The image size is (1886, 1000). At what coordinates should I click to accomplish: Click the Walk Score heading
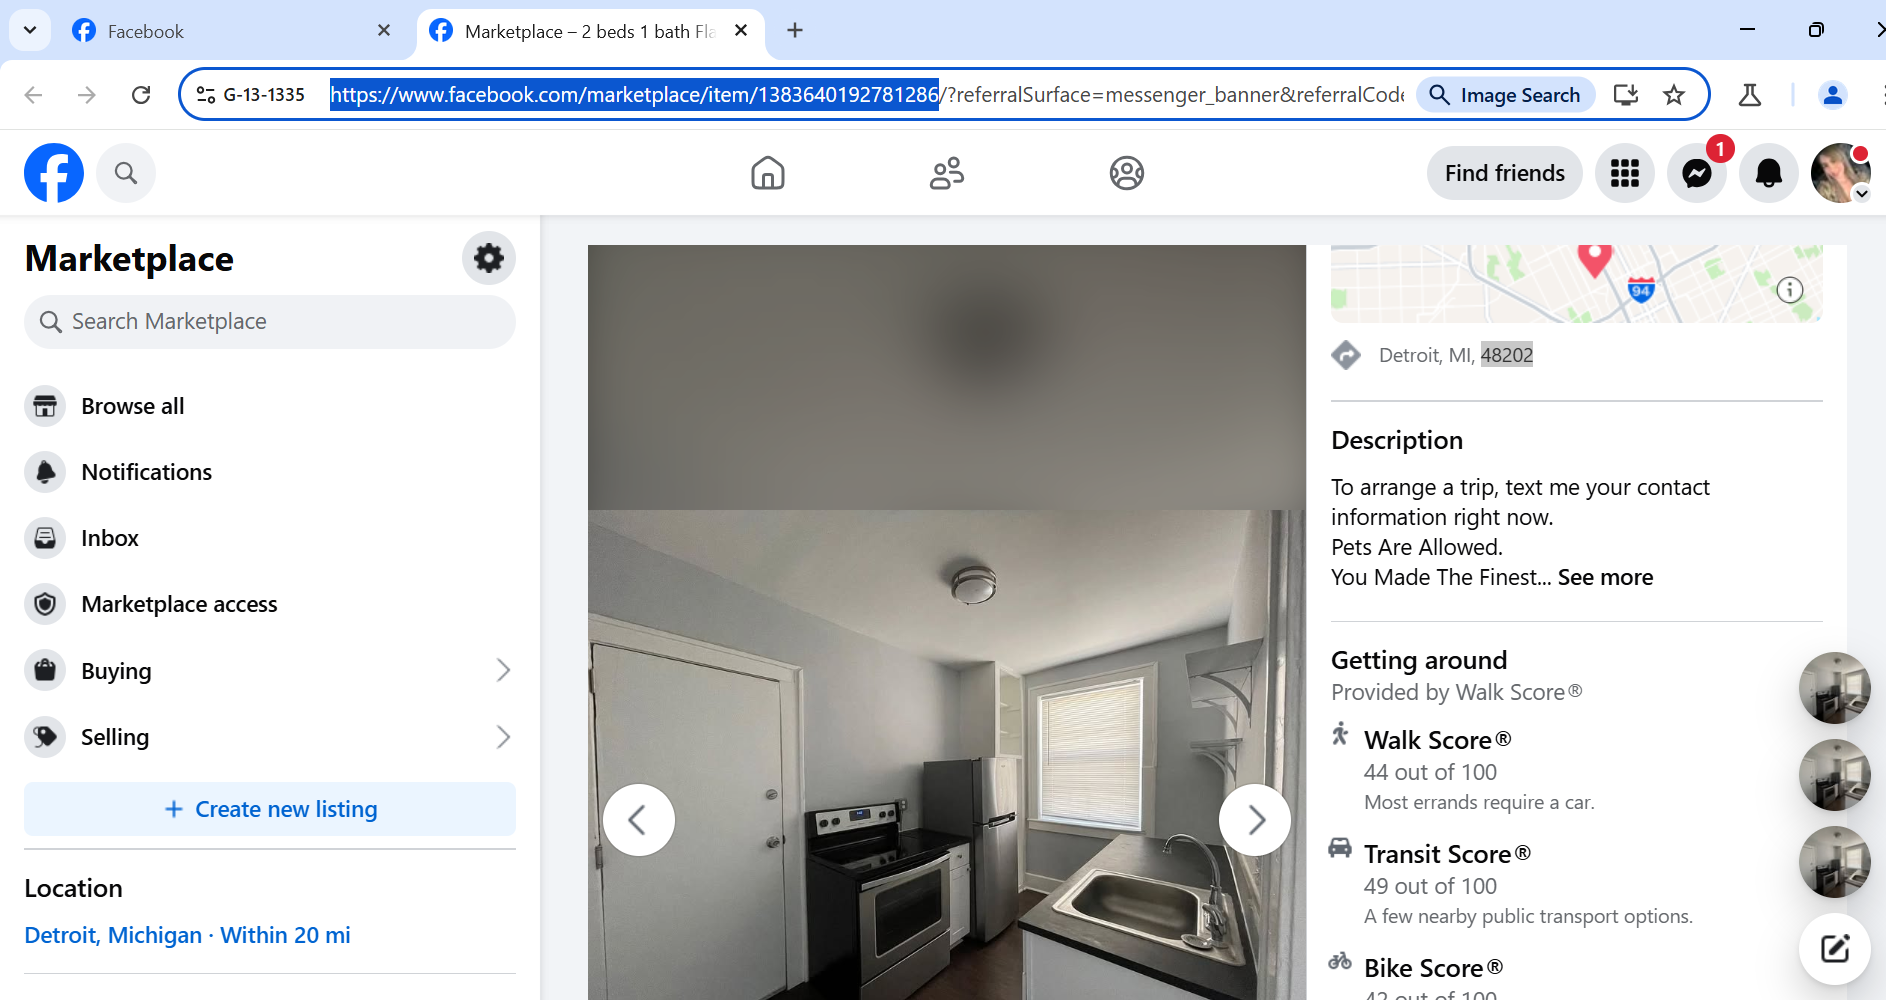point(1438,740)
